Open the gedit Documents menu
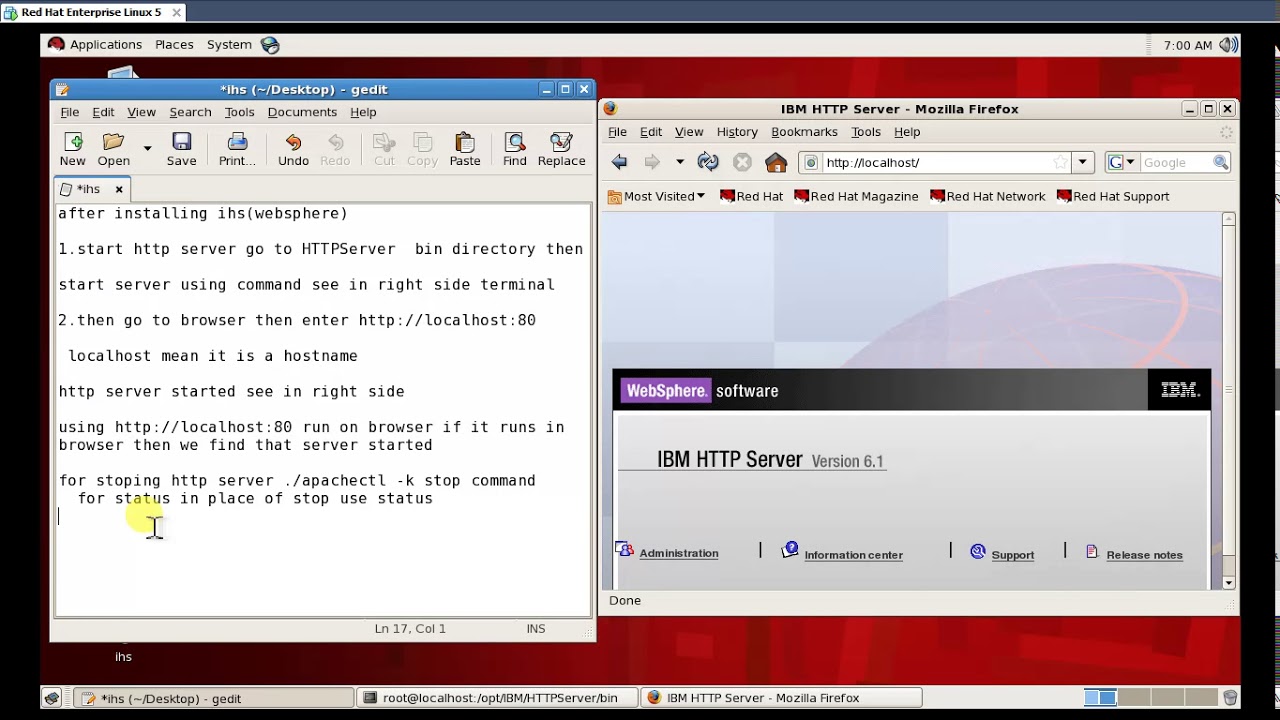This screenshot has width=1280, height=720. (x=302, y=112)
